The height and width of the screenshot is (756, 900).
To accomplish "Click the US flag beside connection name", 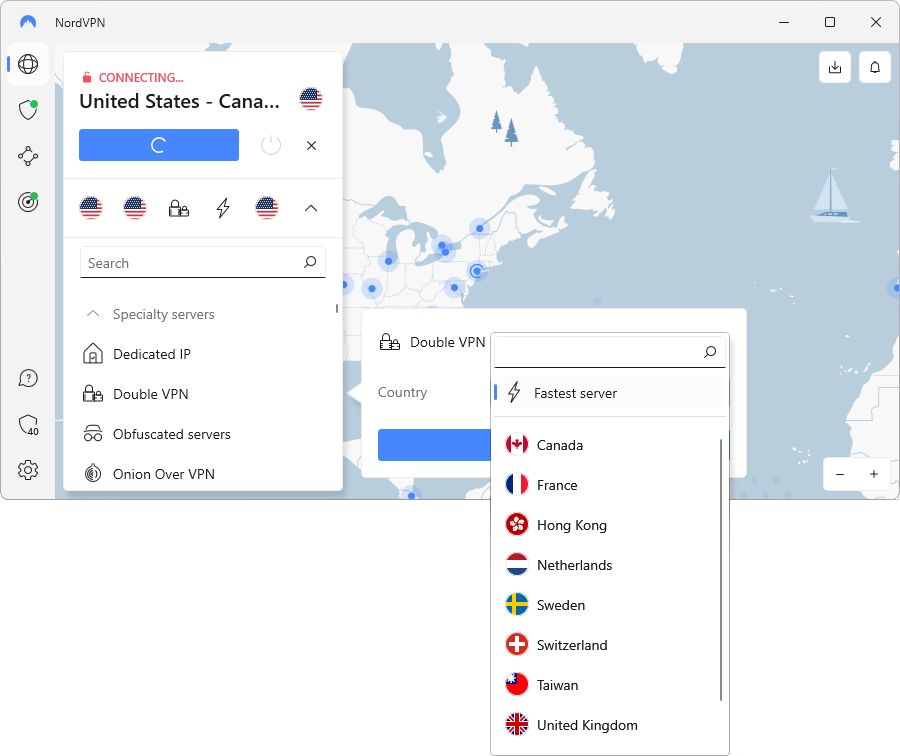I will point(311,99).
